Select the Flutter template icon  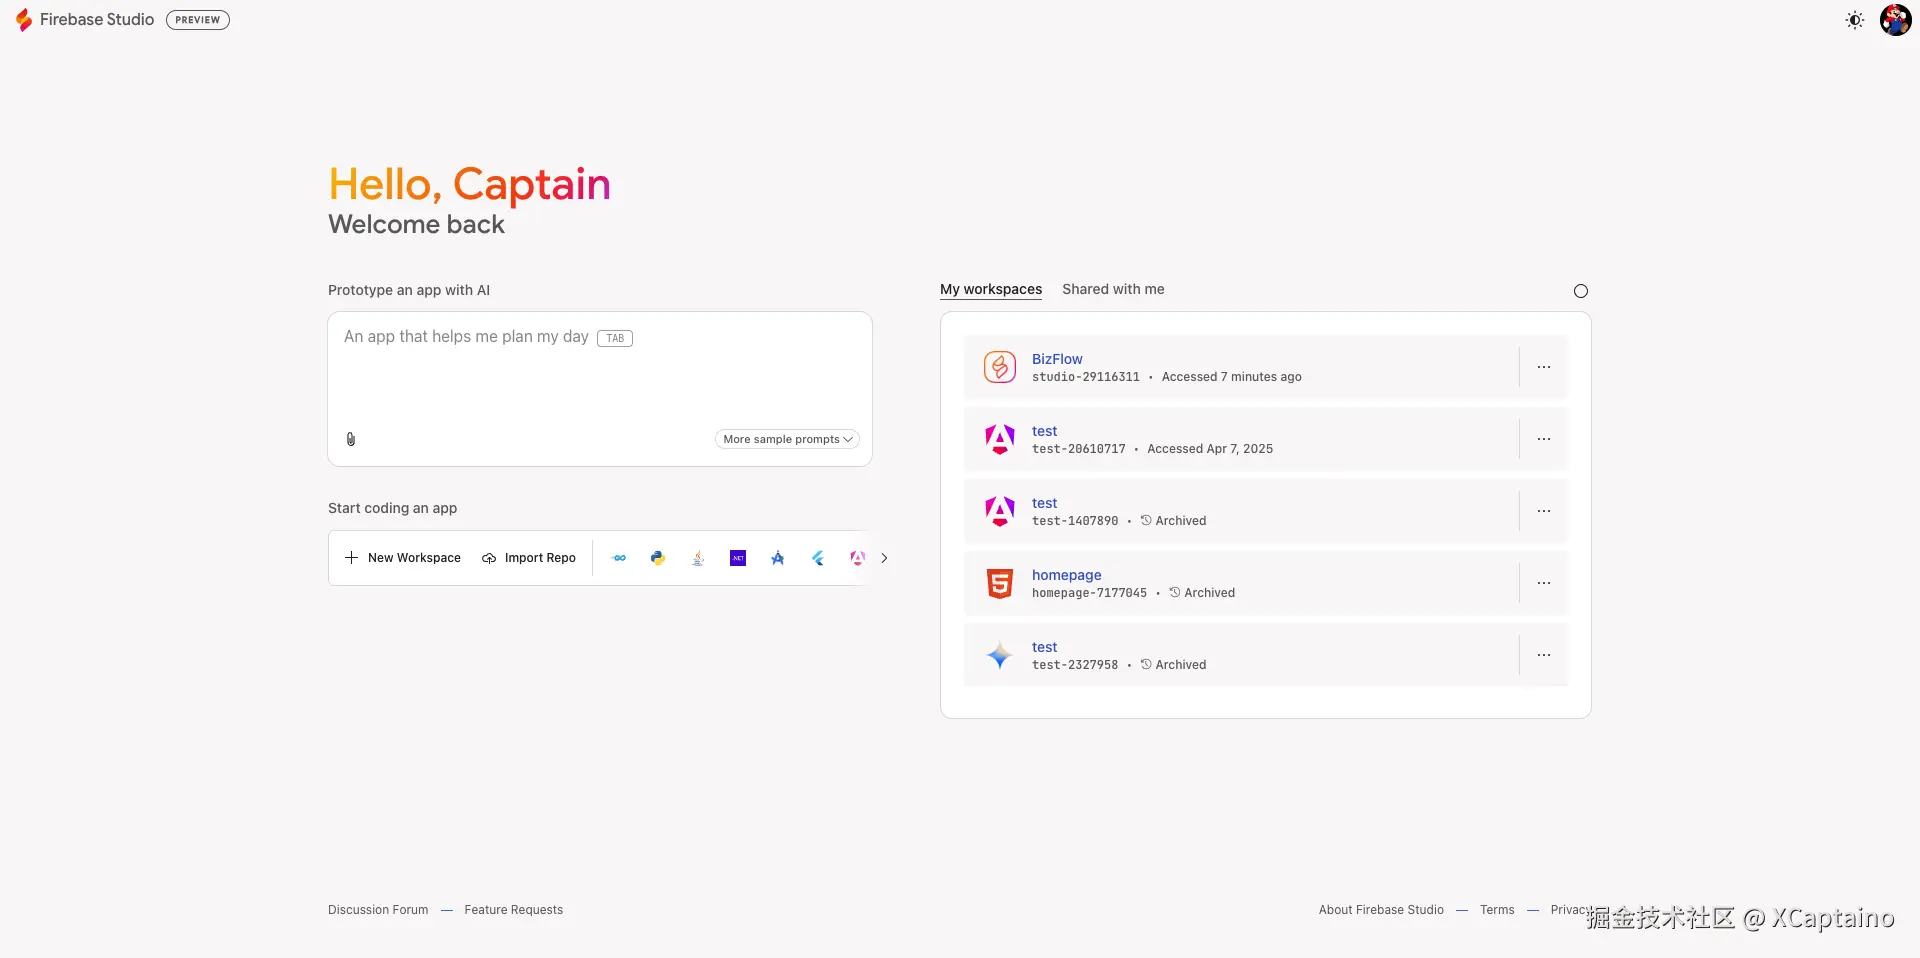pos(818,558)
